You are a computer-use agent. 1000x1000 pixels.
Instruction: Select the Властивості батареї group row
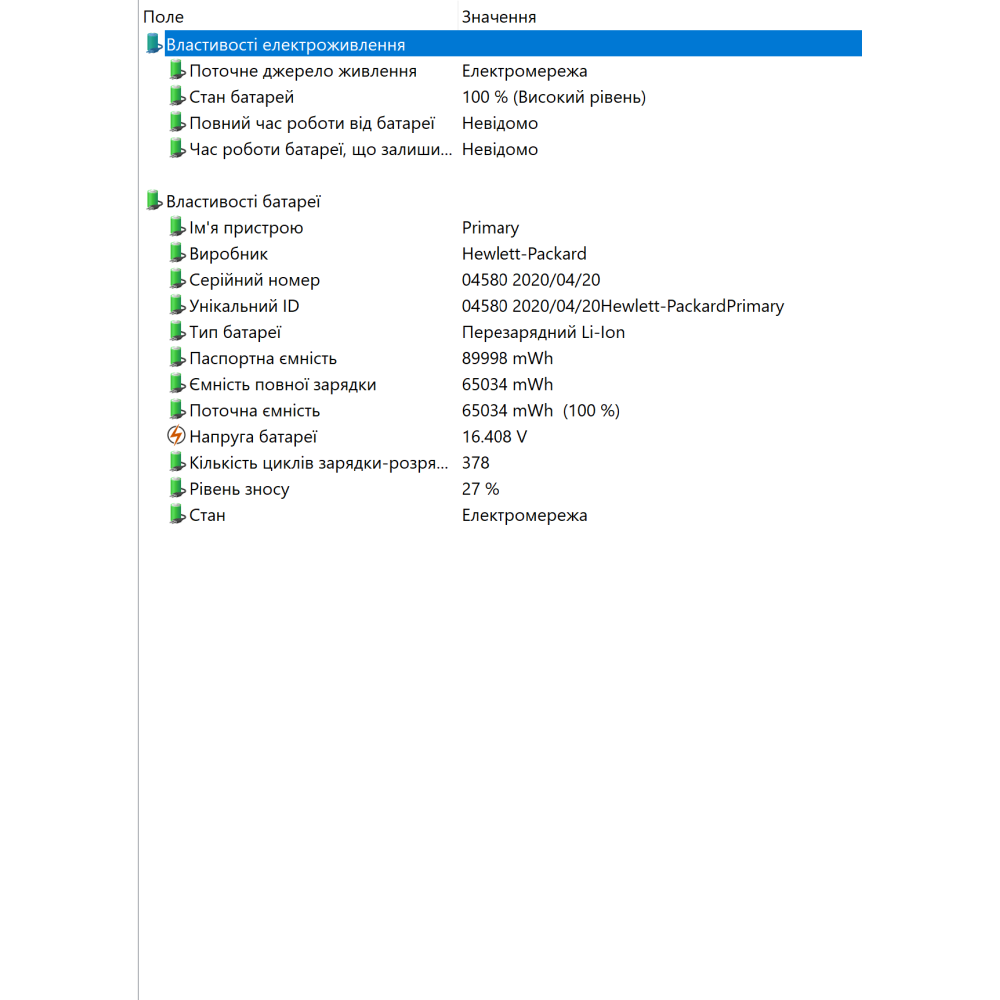pyautogui.click(x=243, y=202)
